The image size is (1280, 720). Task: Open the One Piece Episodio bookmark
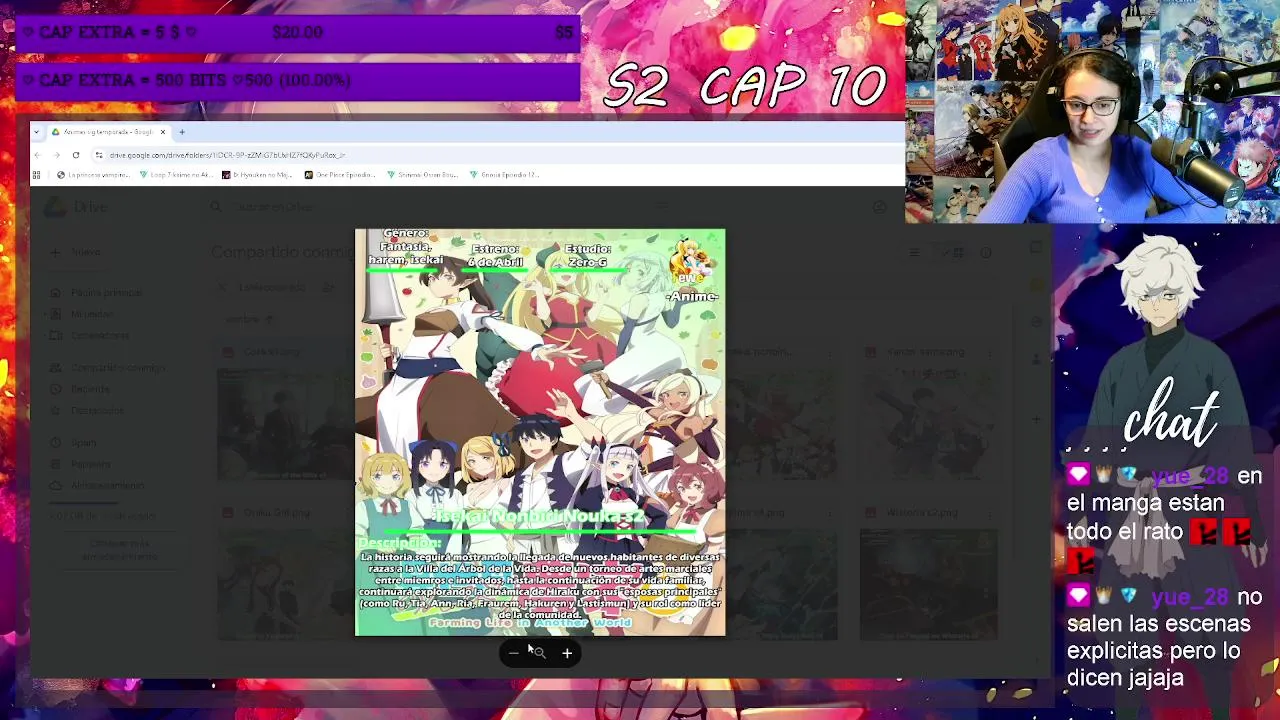click(x=340, y=175)
